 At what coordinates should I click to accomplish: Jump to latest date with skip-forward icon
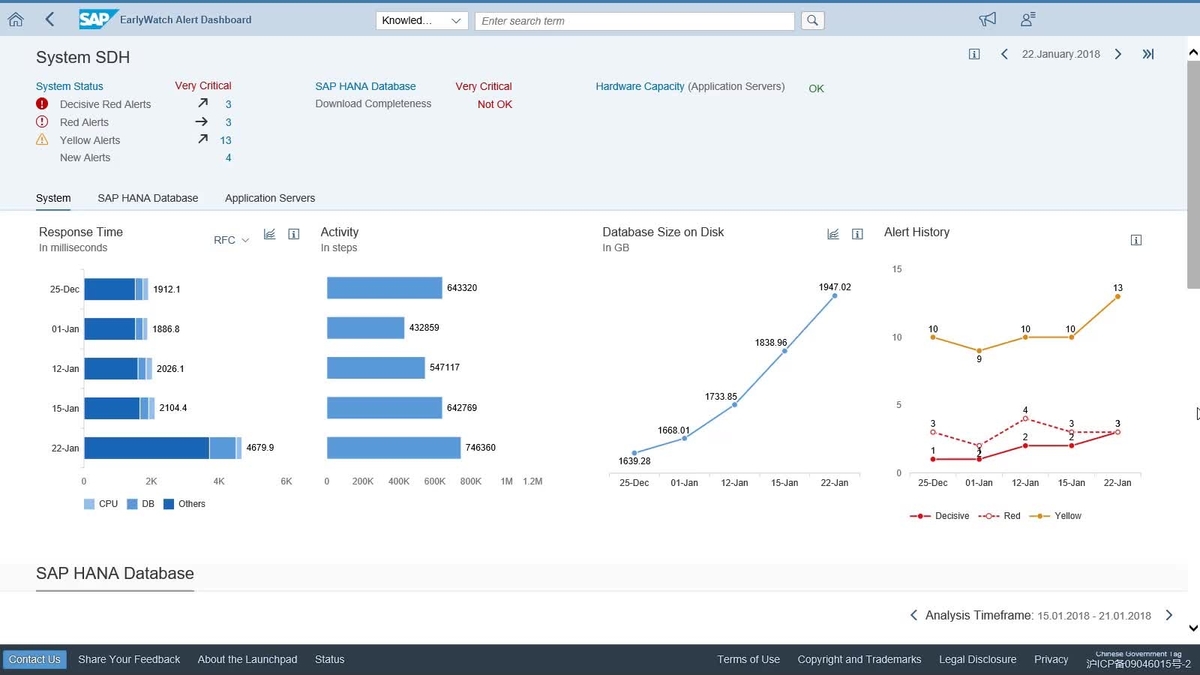[1148, 55]
